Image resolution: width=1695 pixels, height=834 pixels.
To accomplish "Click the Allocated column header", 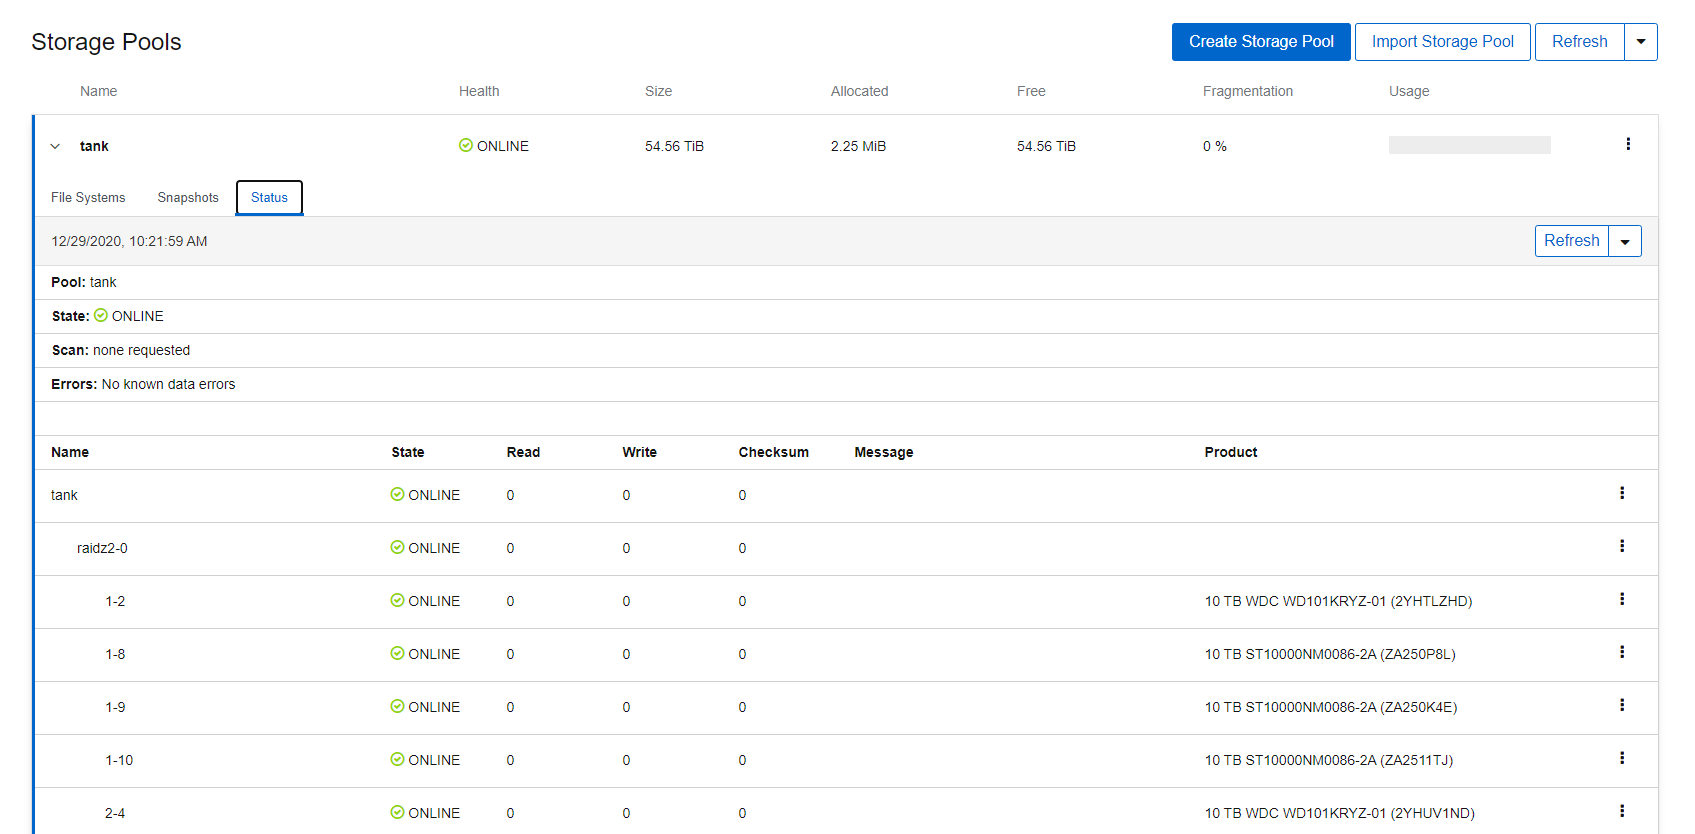I will [x=859, y=91].
